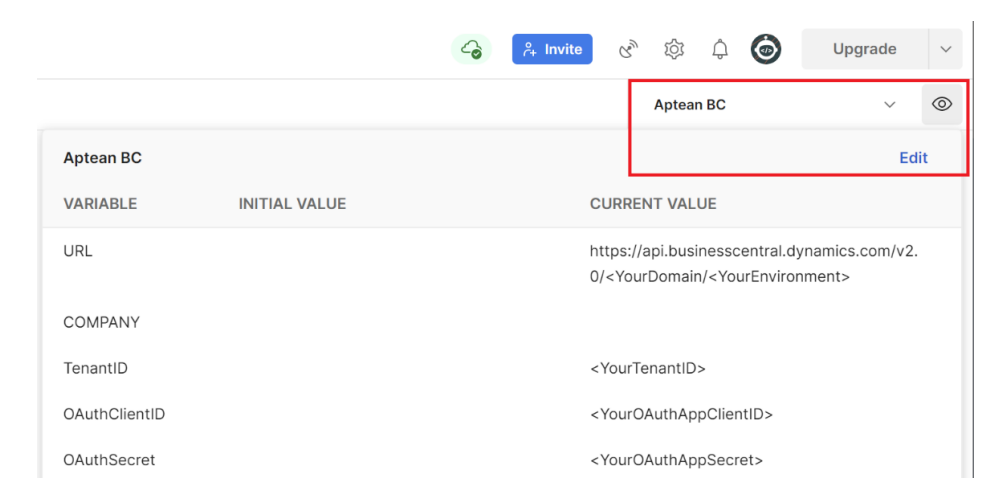Screen dimensions: 984x490
Task: Select the URL current value text
Action: [753, 263]
